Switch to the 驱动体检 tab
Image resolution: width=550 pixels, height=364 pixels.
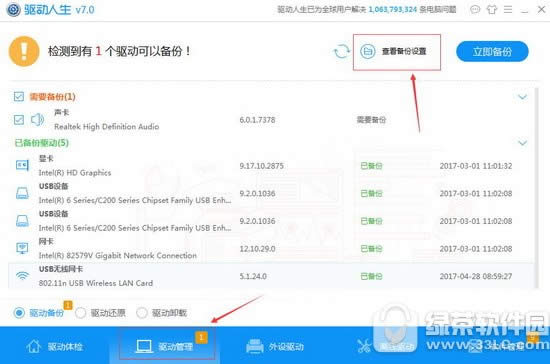click(55, 346)
